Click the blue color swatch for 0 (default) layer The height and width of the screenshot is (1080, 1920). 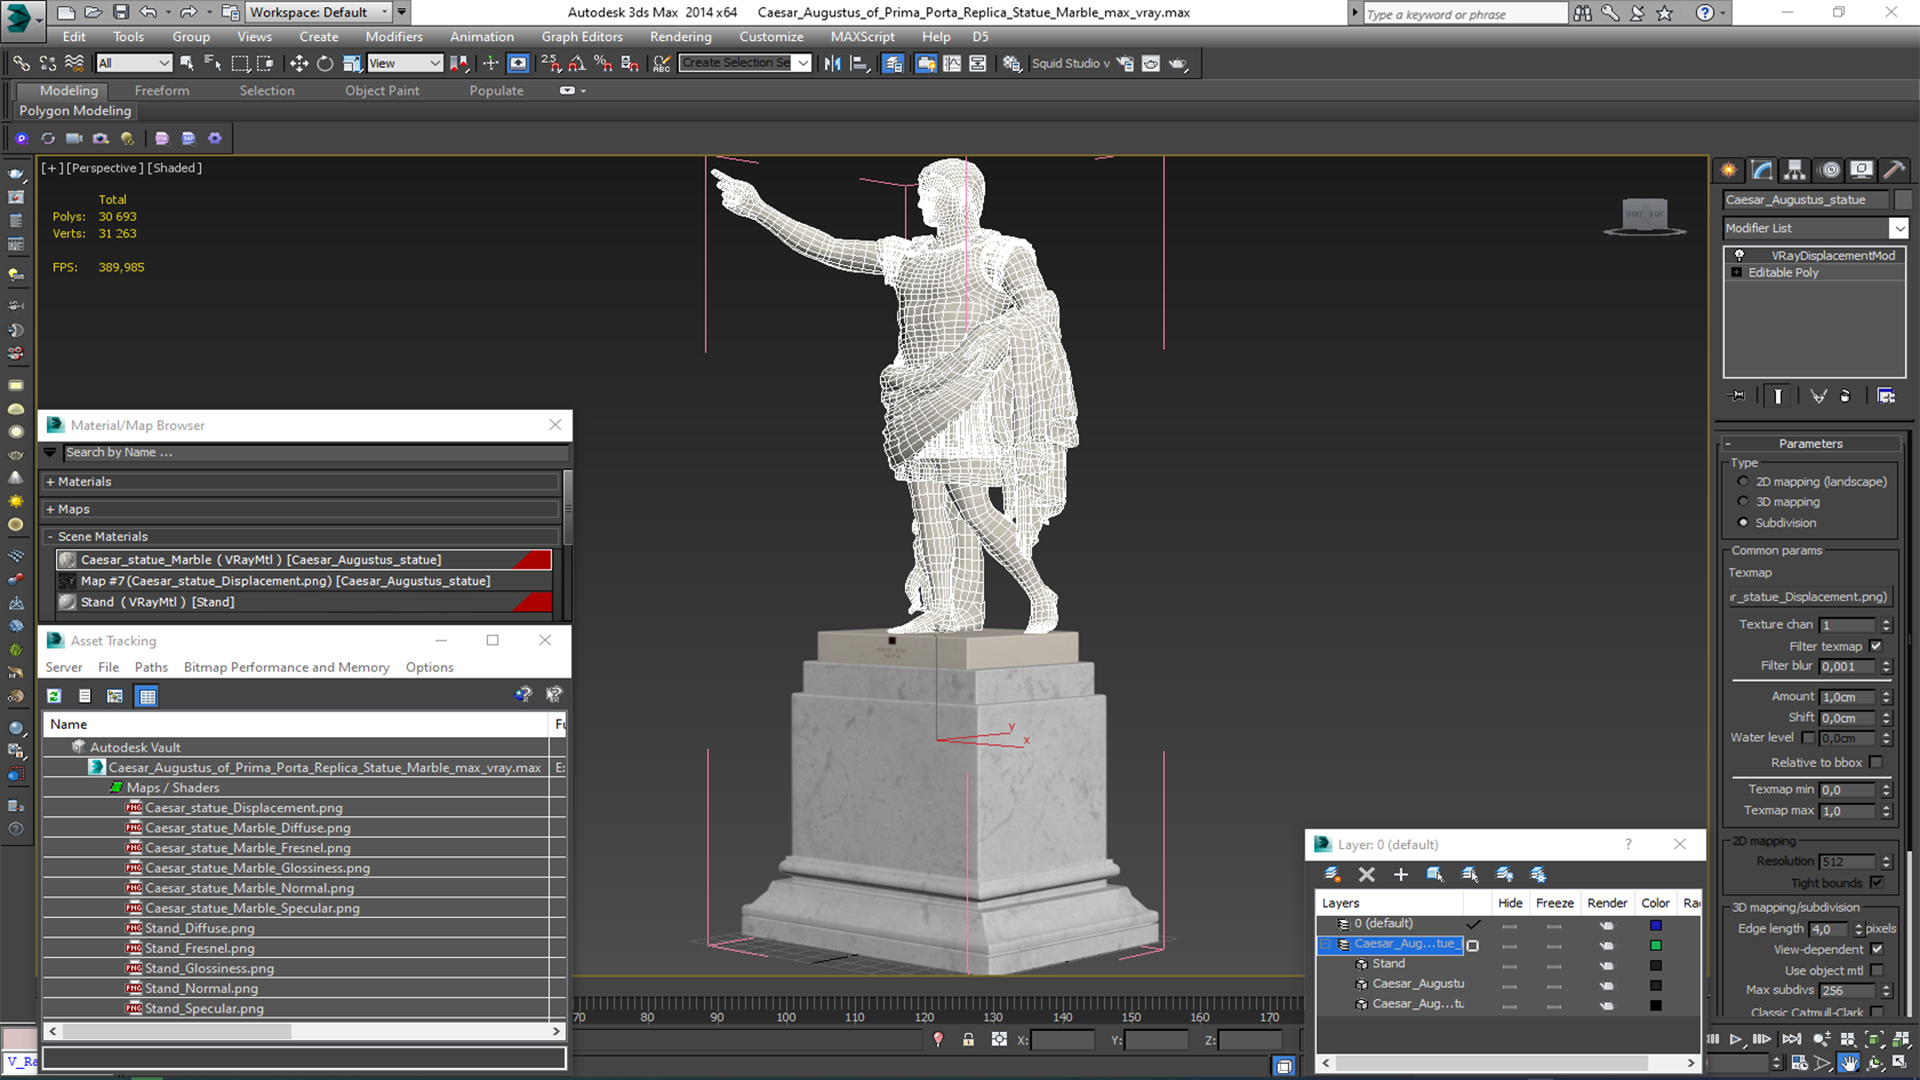coord(1655,925)
